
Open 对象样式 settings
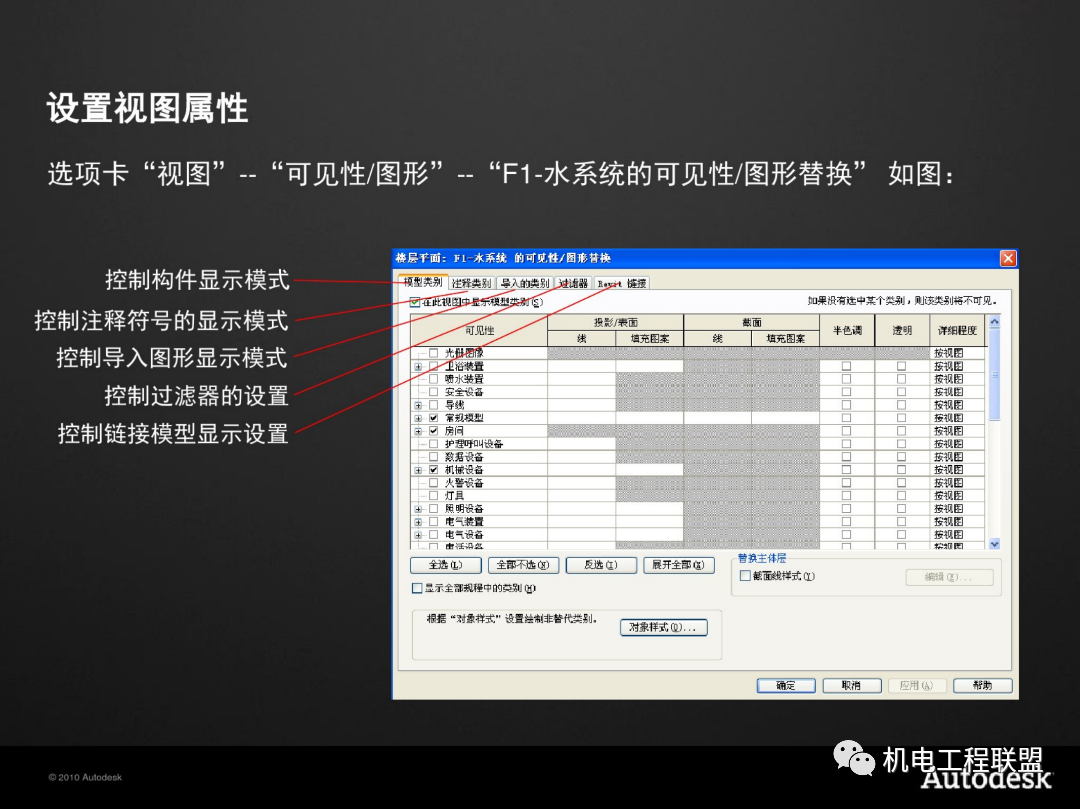pyautogui.click(x=663, y=627)
